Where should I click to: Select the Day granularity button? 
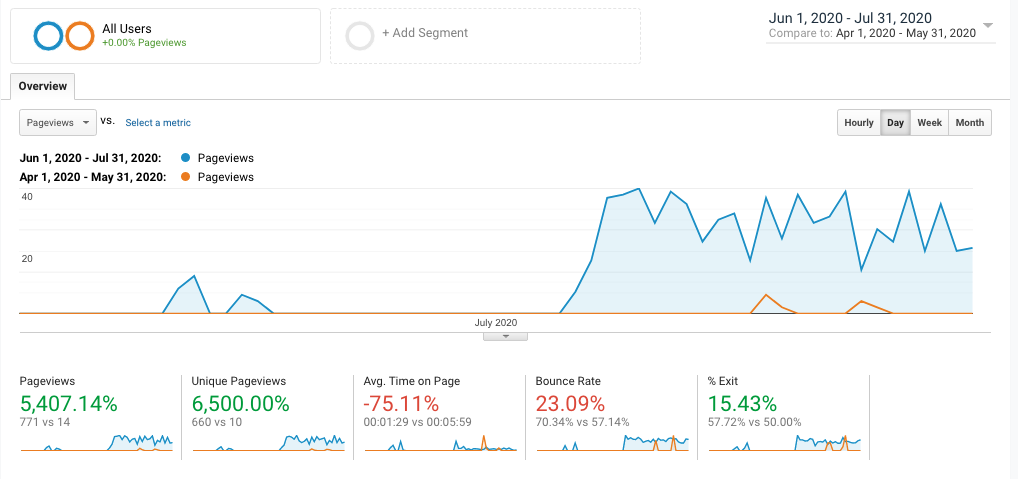tap(895, 123)
